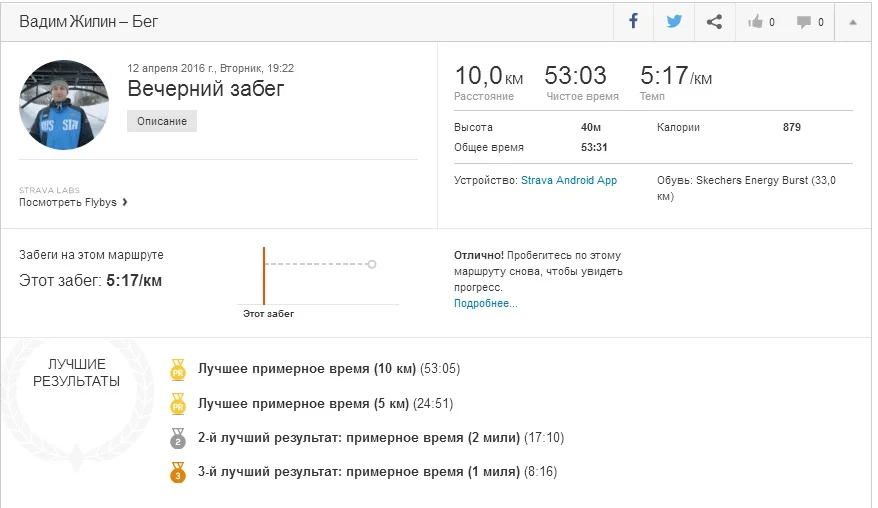
Task: Open Лучшее примерное время (10 км) result
Action: click(x=307, y=370)
